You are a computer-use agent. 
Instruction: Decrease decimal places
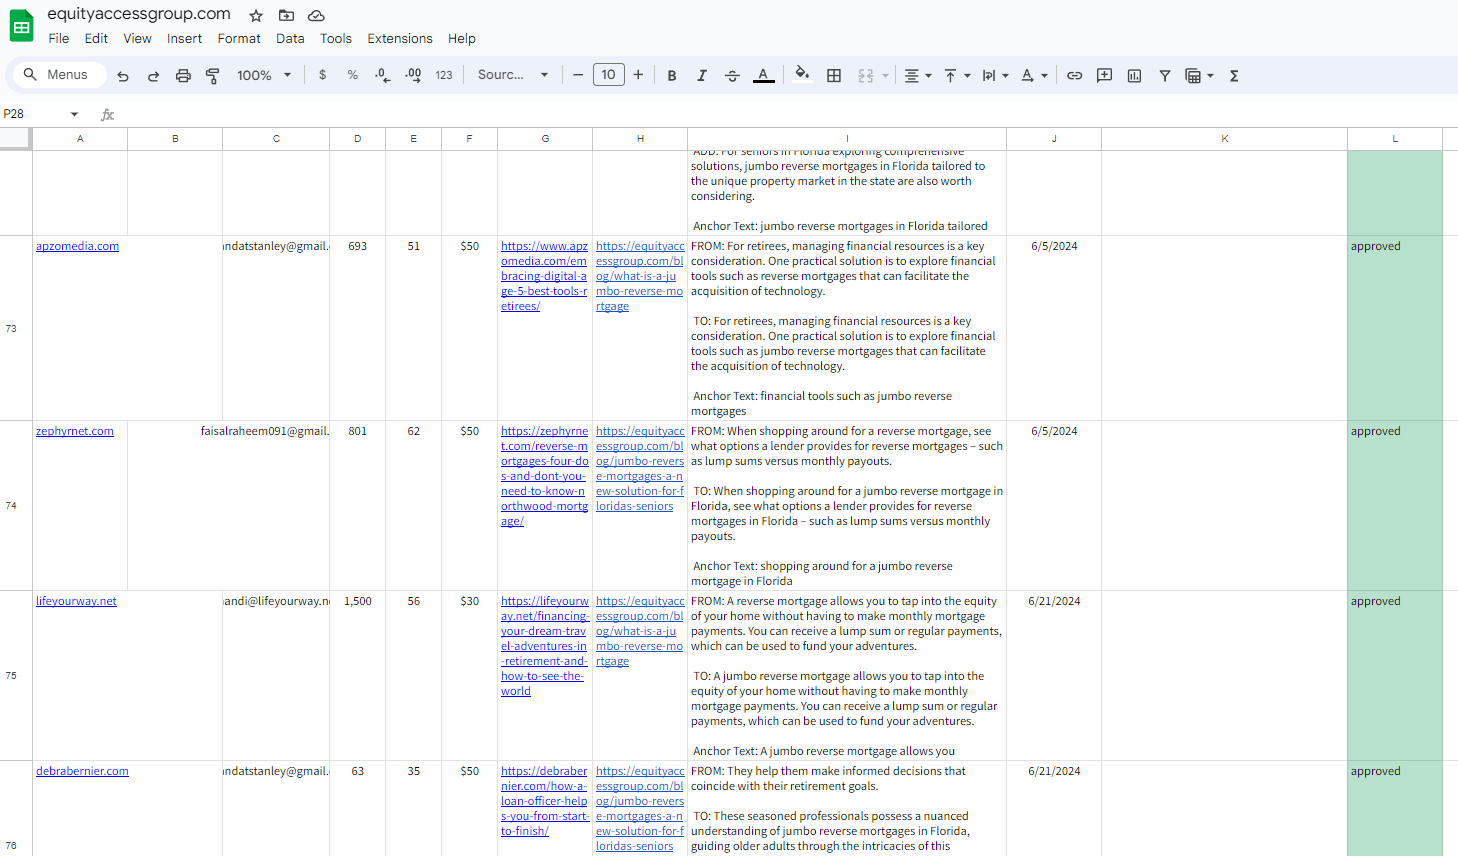pos(382,75)
